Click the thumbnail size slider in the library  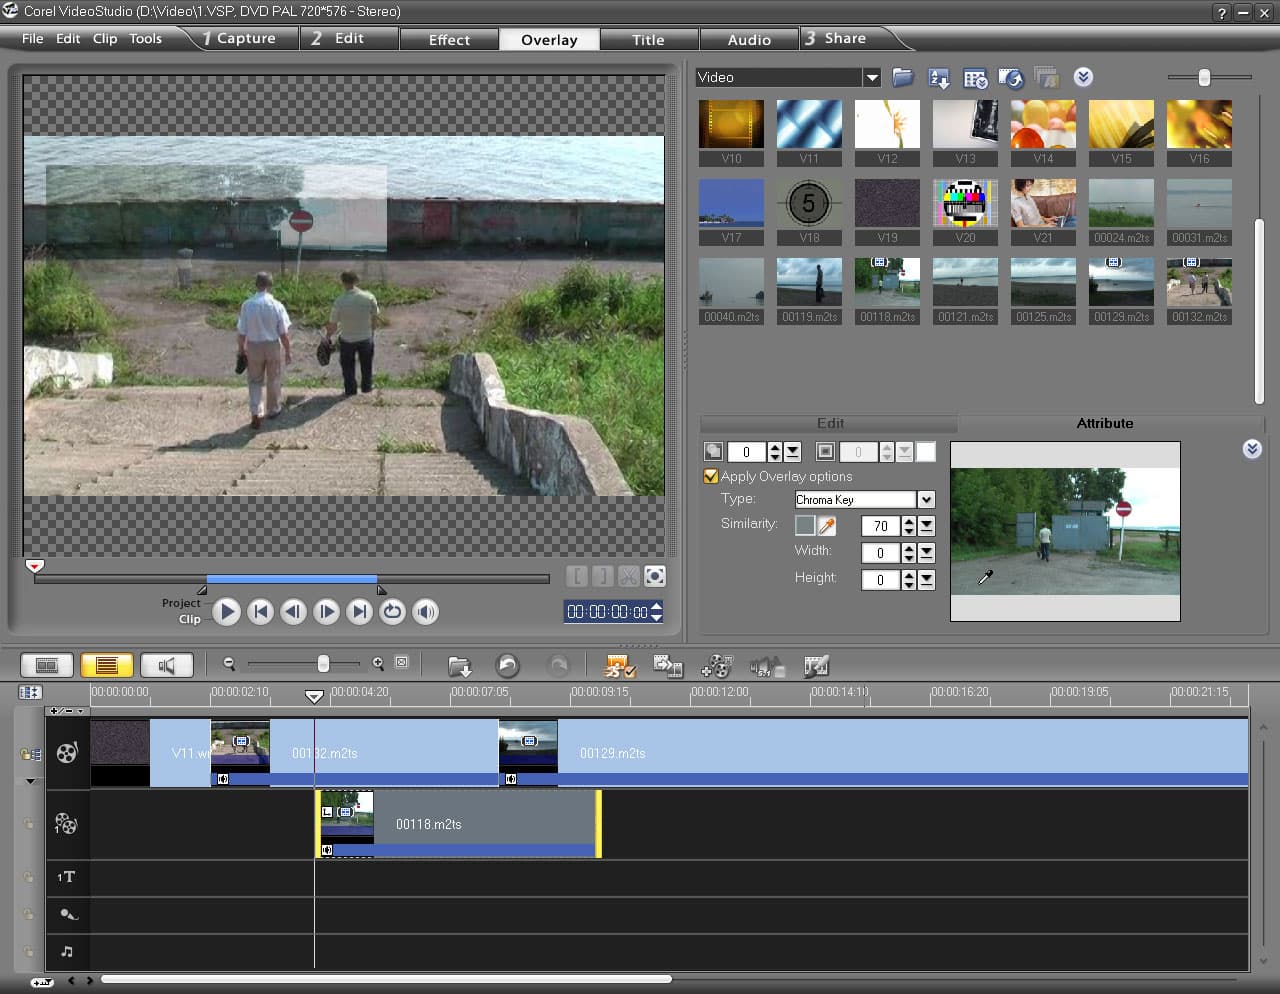1204,78
